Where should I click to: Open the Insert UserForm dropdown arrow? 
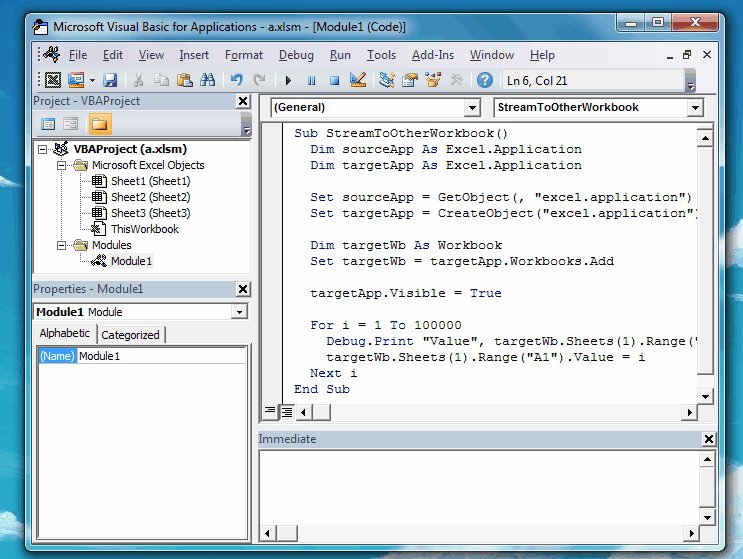pos(92,80)
